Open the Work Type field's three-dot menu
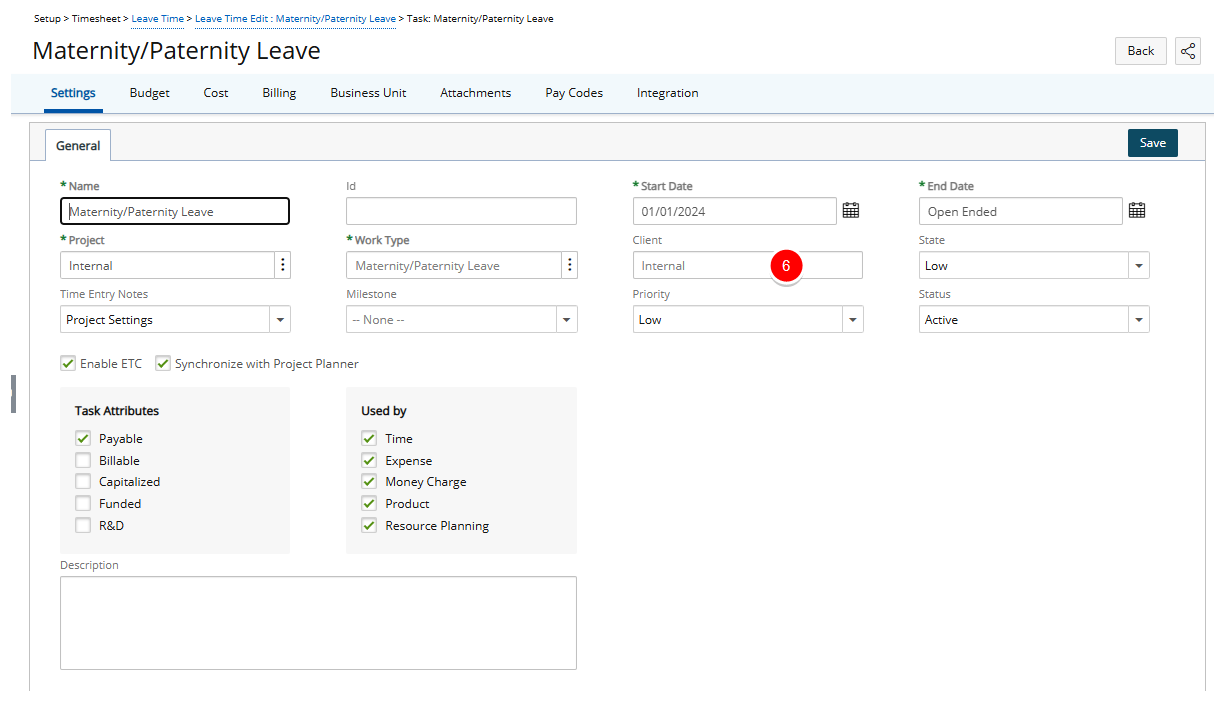 point(569,265)
